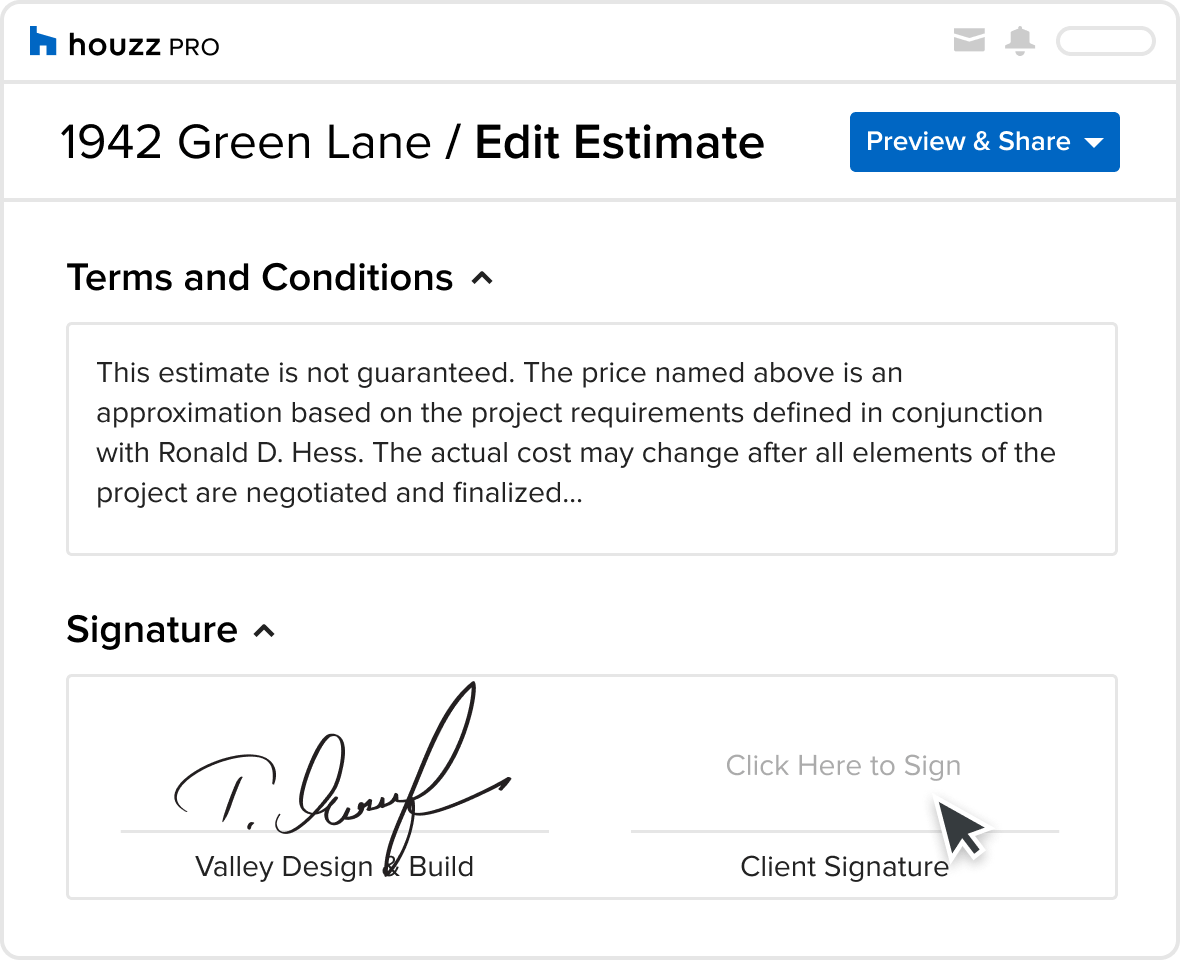1180x960 pixels.
Task: Select the Edit Estimate page title
Action: click(x=619, y=142)
